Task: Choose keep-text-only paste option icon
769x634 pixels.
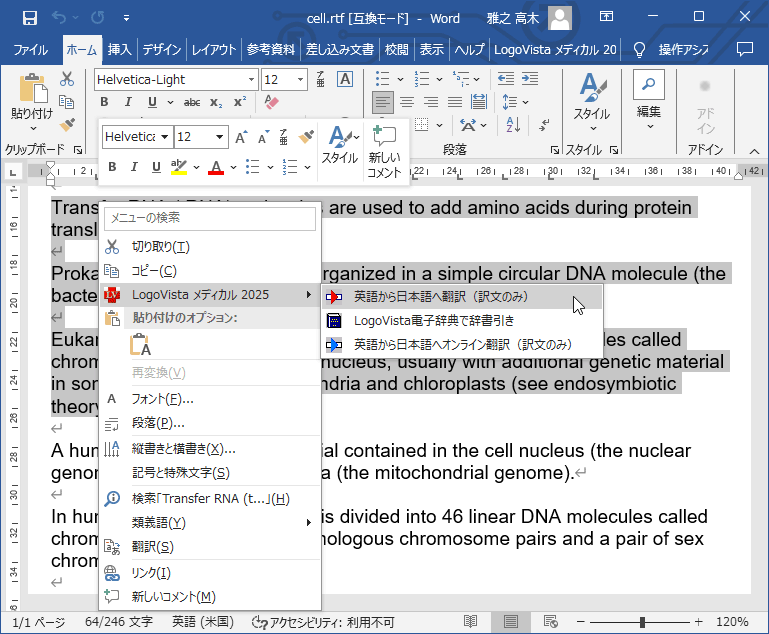Action: pos(140,345)
